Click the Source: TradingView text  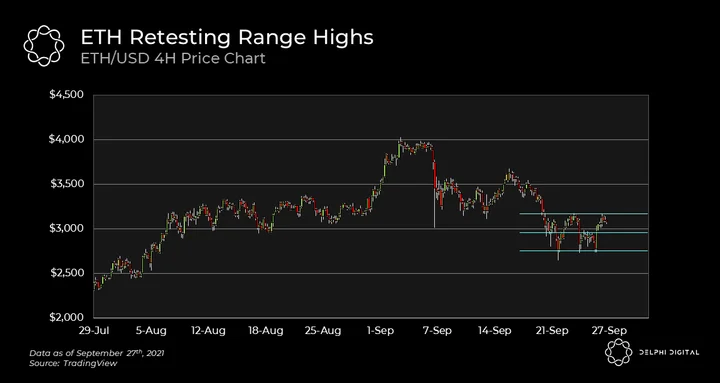point(73,363)
